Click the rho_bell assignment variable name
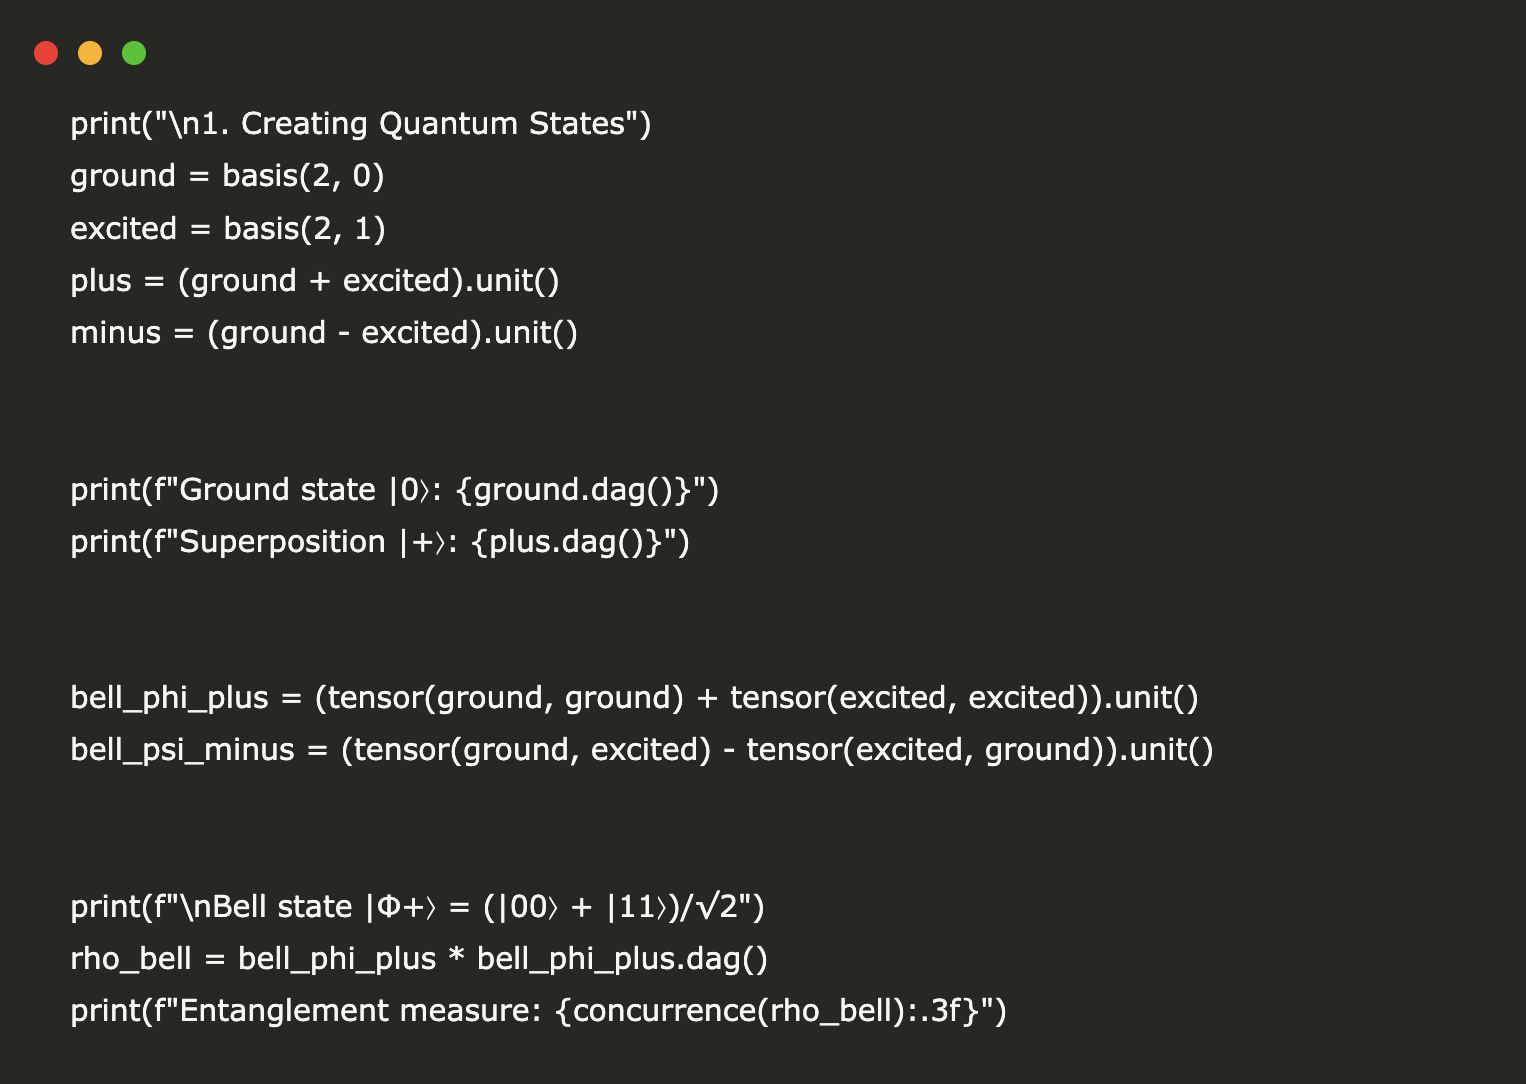 pyautogui.click(x=130, y=959)
